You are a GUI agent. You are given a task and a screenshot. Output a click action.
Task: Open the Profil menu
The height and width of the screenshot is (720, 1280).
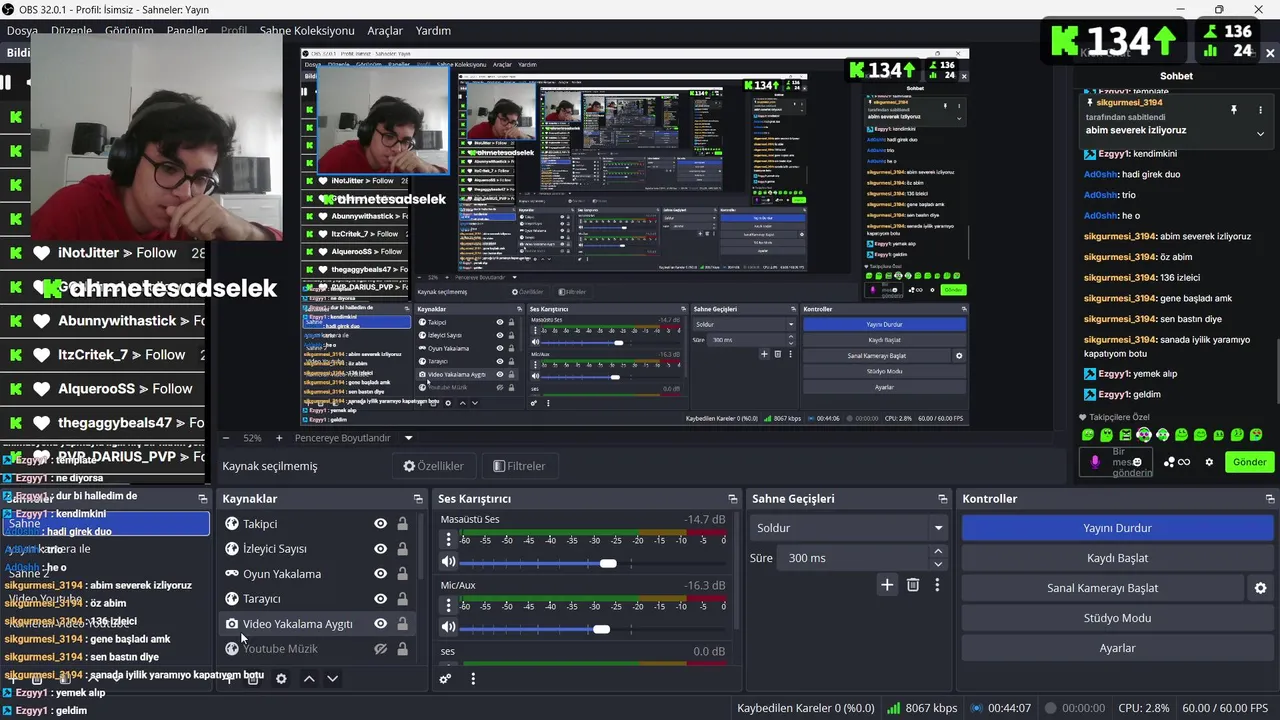coord(234,31)
